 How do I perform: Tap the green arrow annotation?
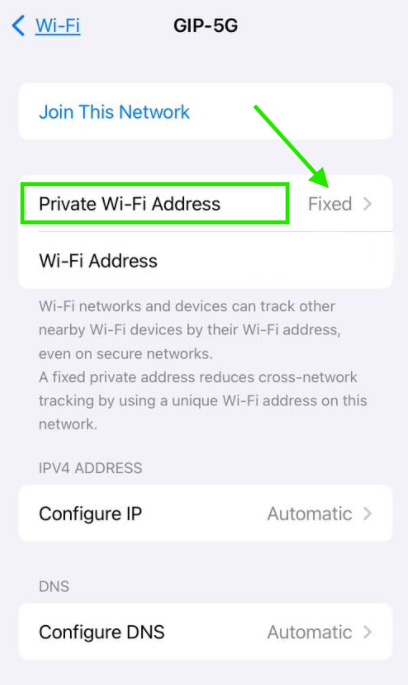291,146
